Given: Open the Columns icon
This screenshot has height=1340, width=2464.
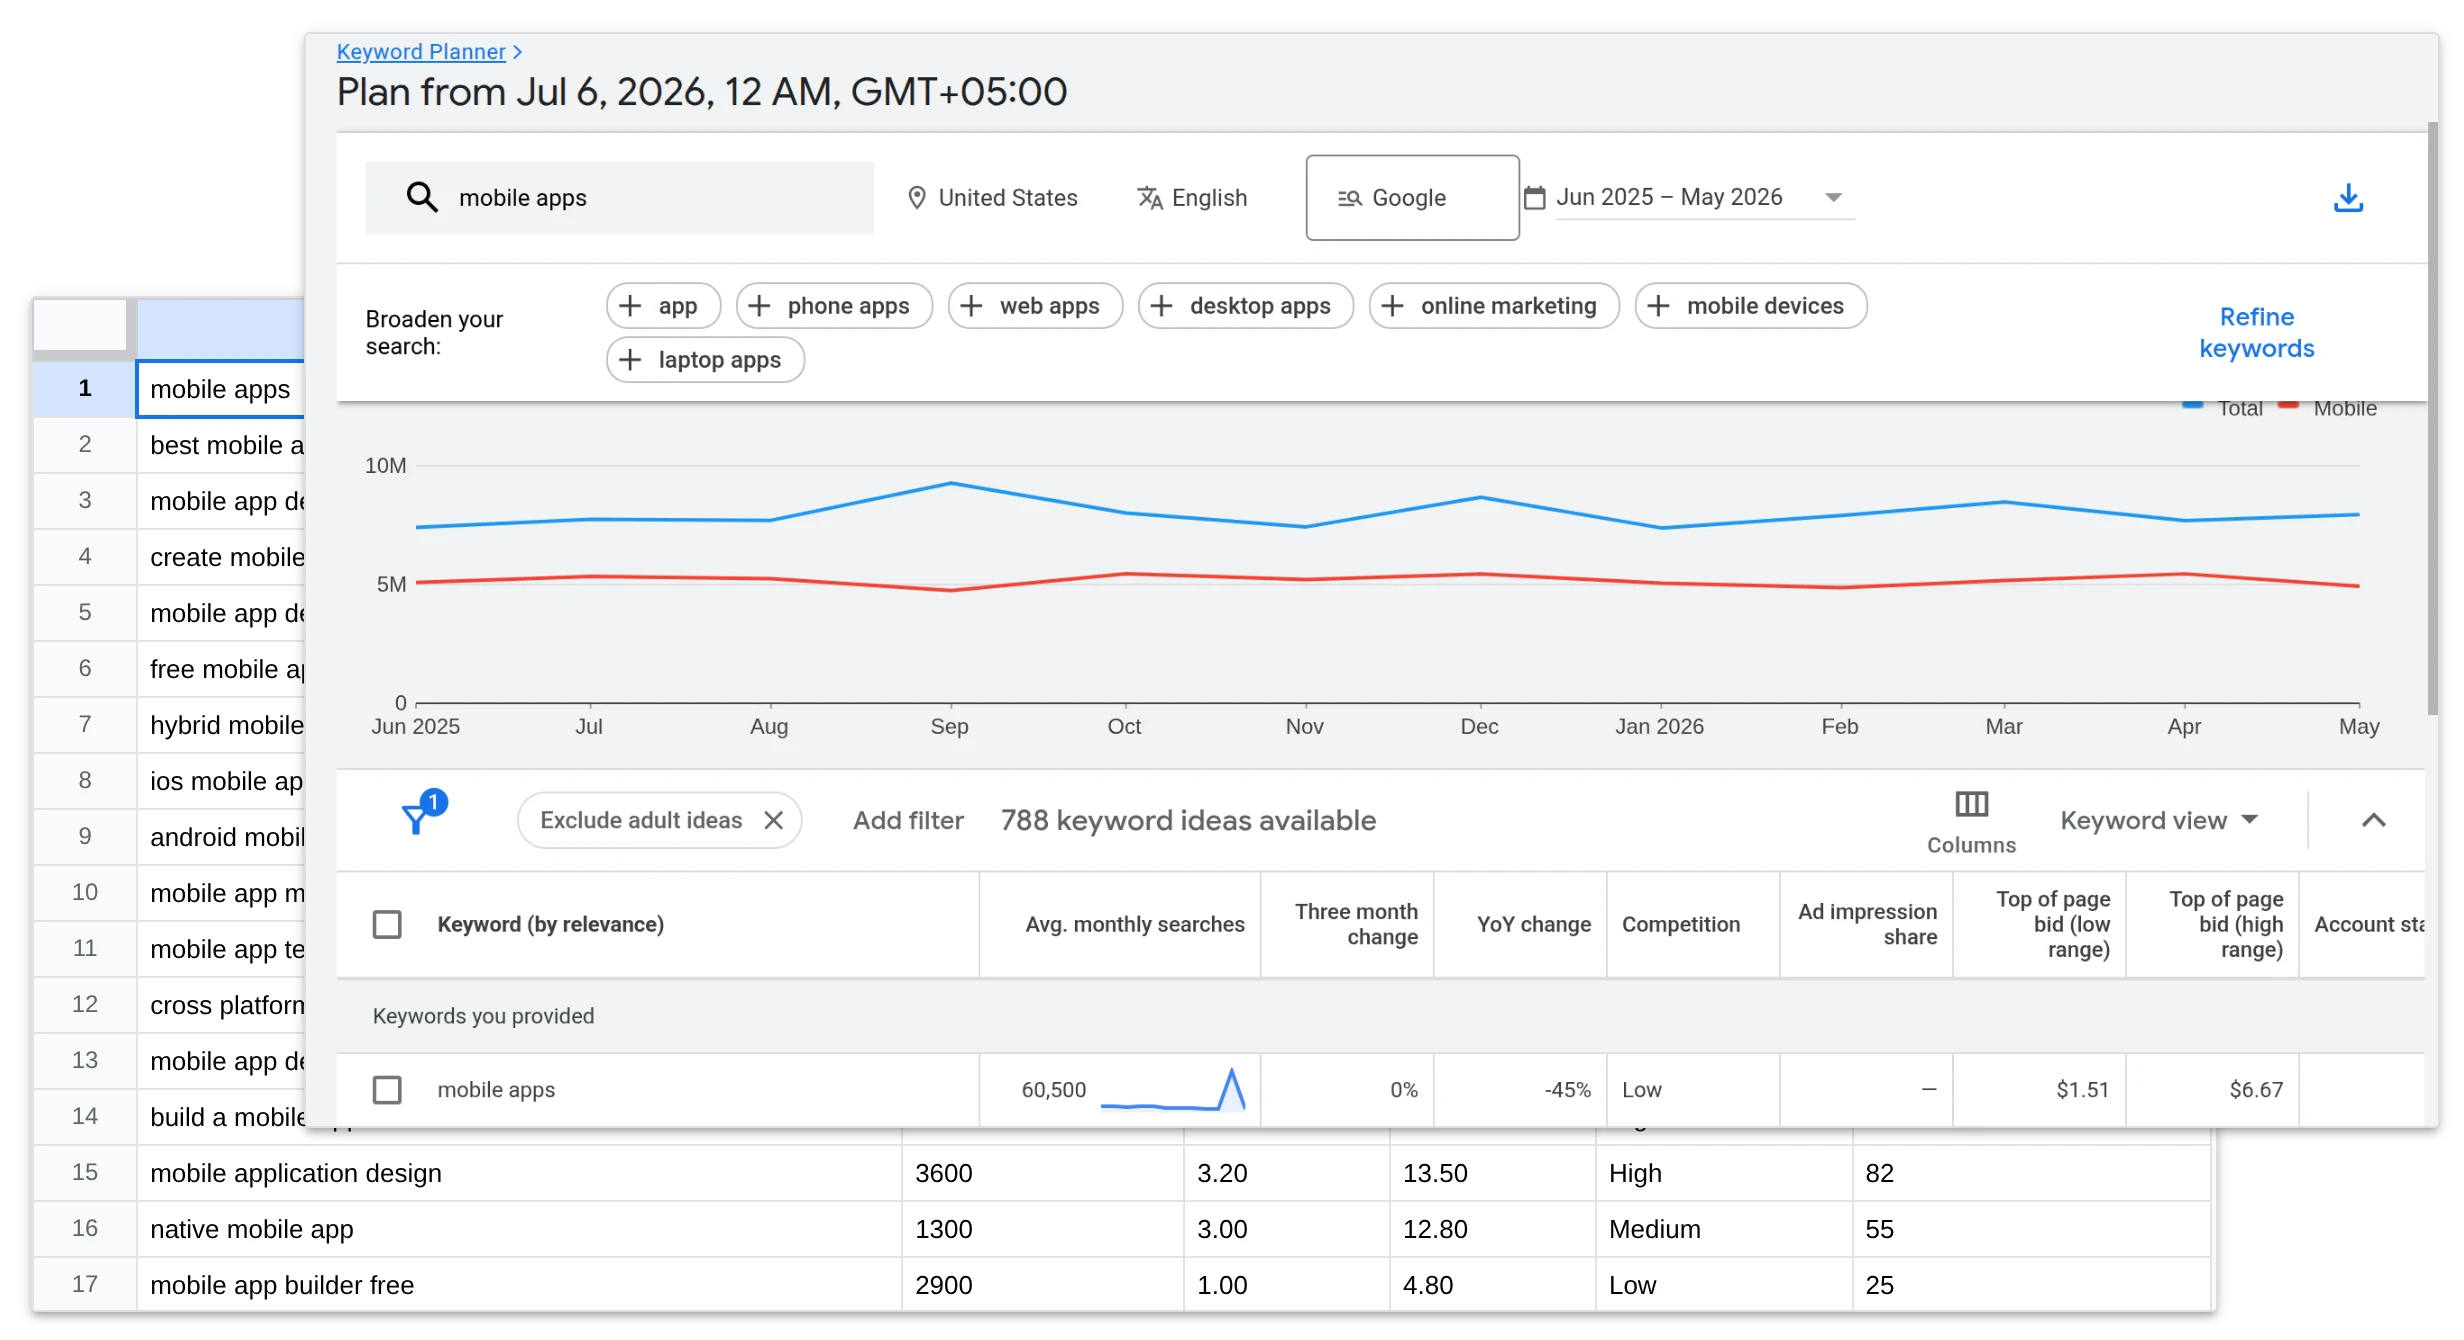Looking at the screenshot, I should tap(1971, 804).
